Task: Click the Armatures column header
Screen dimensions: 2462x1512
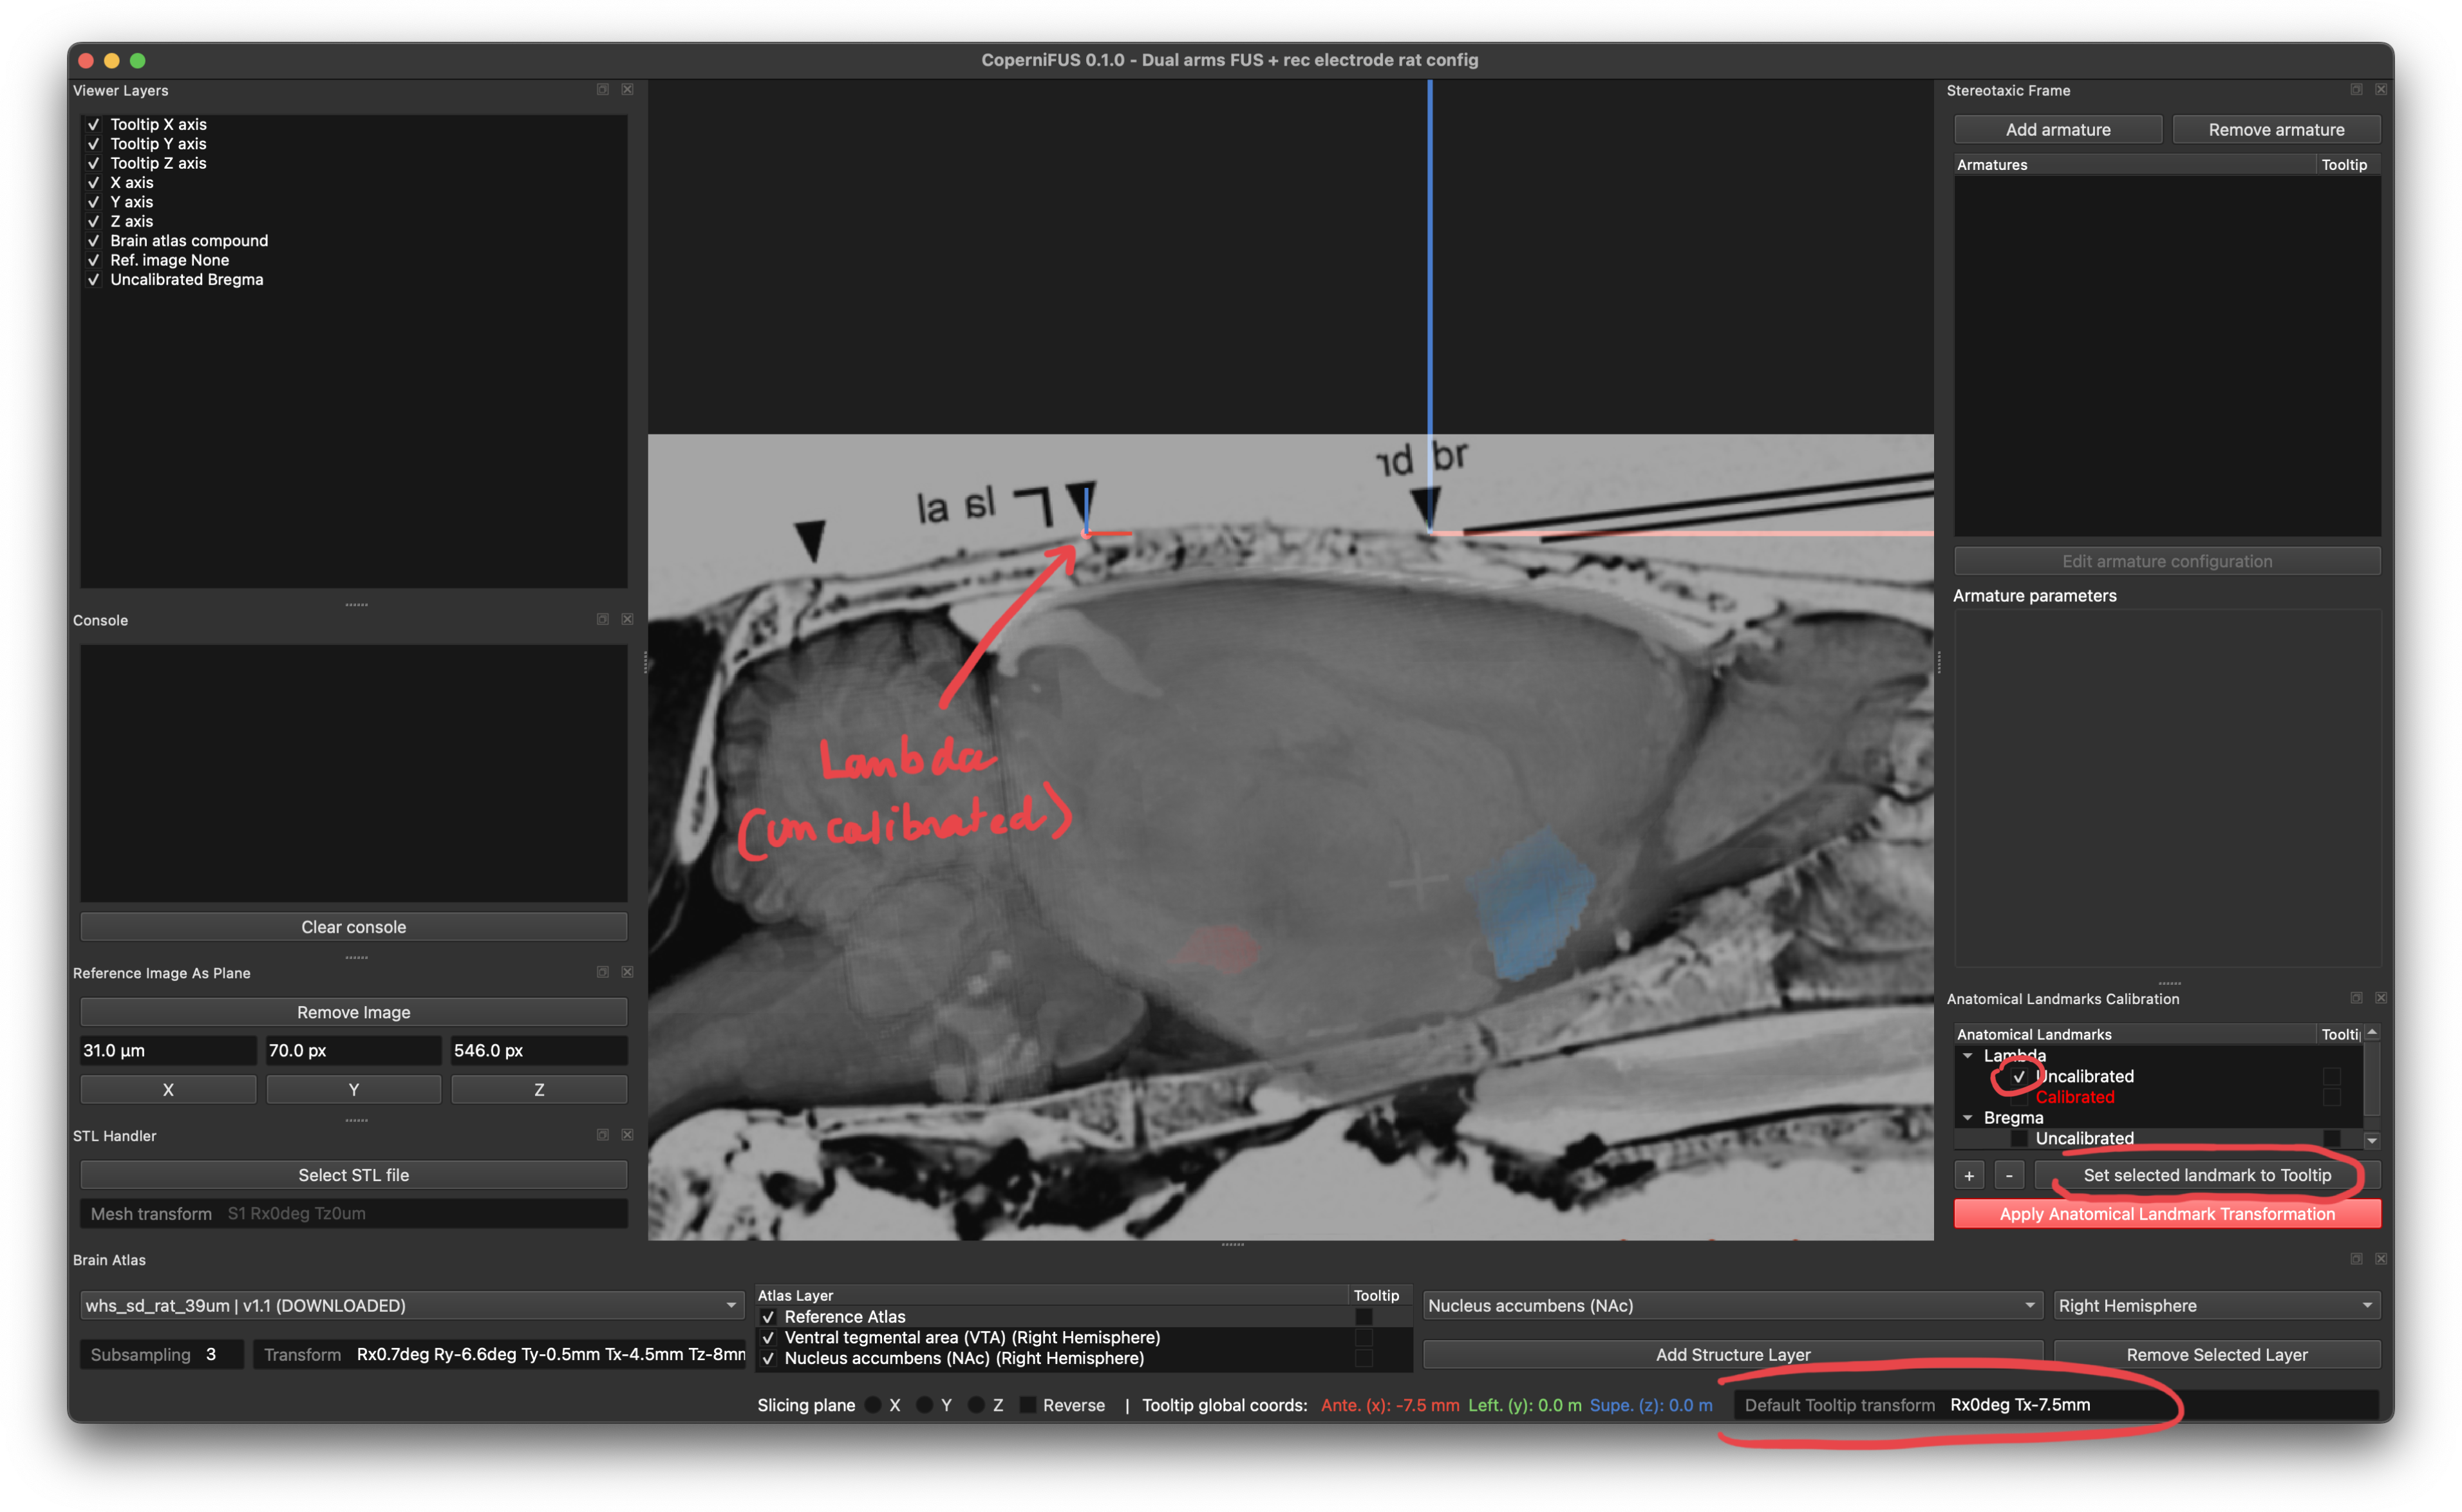Action: tap(2135, 165)
